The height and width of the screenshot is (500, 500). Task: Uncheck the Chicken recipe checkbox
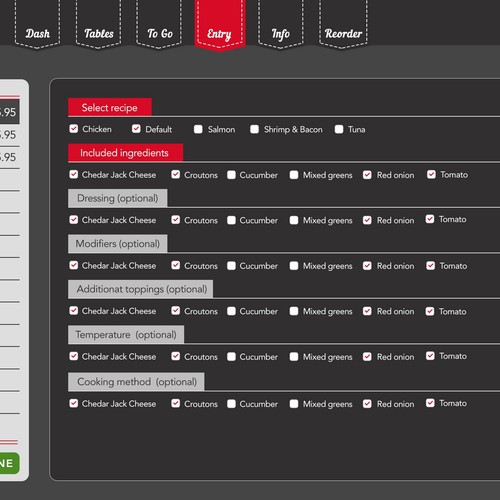[74, 129]
